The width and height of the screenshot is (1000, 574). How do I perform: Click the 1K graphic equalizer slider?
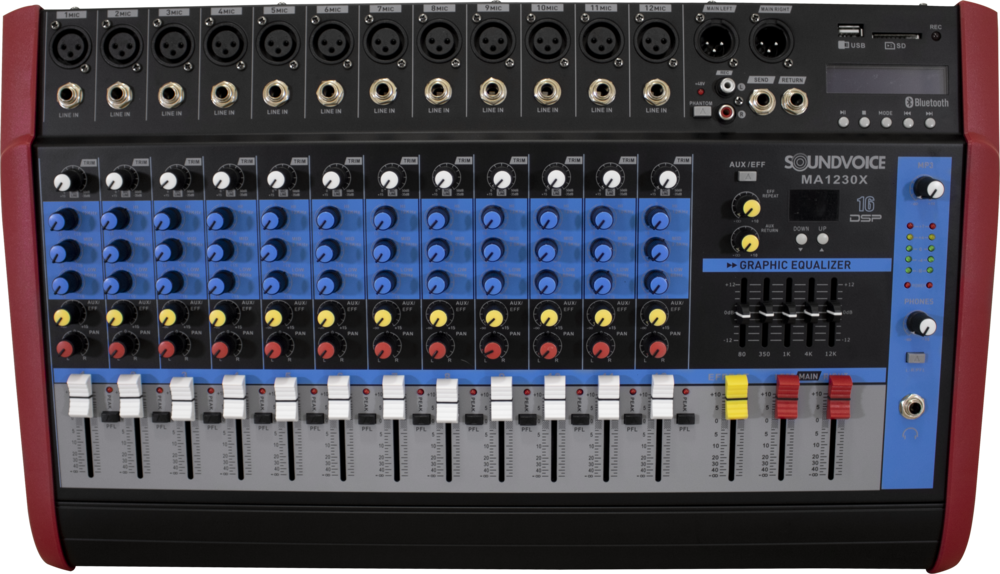coord(788,313)
